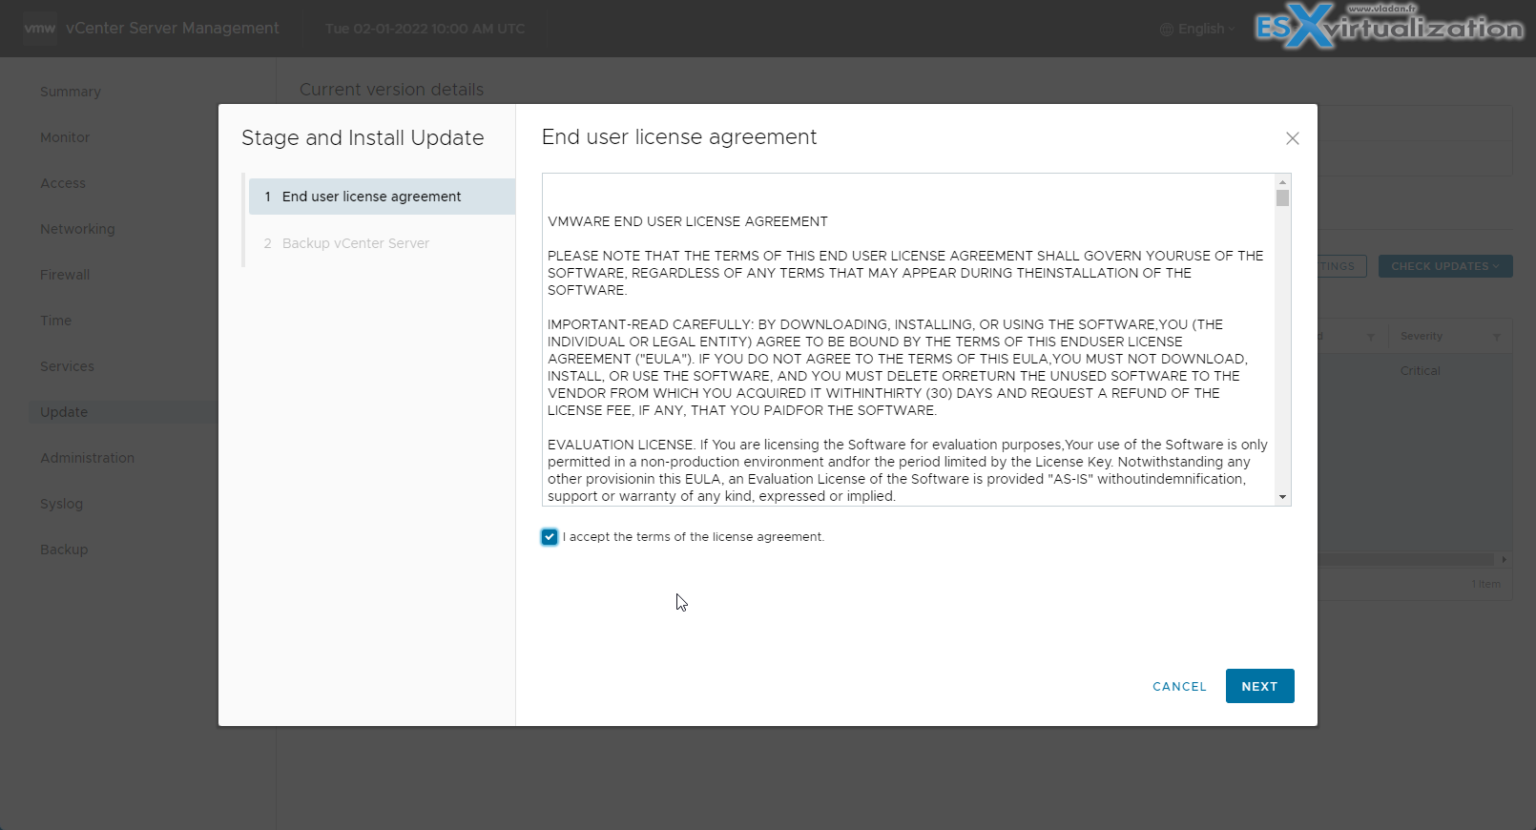The height and width of the screenshot is (830, 1536).
Task: Open Firewall settings from the sidebar
Action: 64,274
